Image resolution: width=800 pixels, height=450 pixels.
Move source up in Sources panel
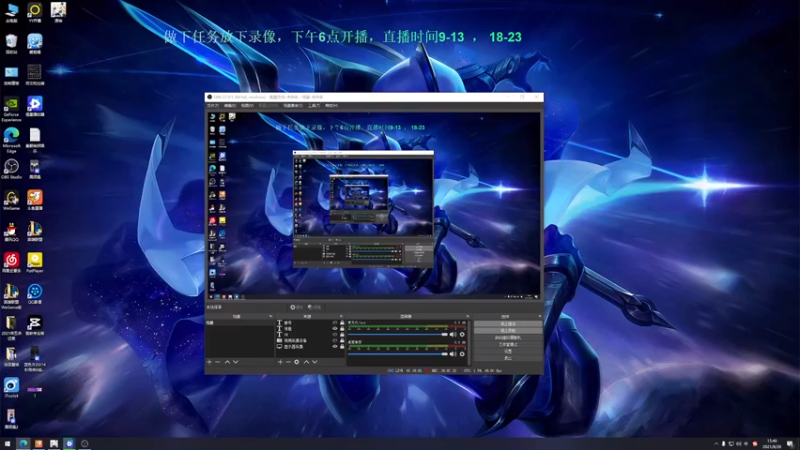coord(306,362)
